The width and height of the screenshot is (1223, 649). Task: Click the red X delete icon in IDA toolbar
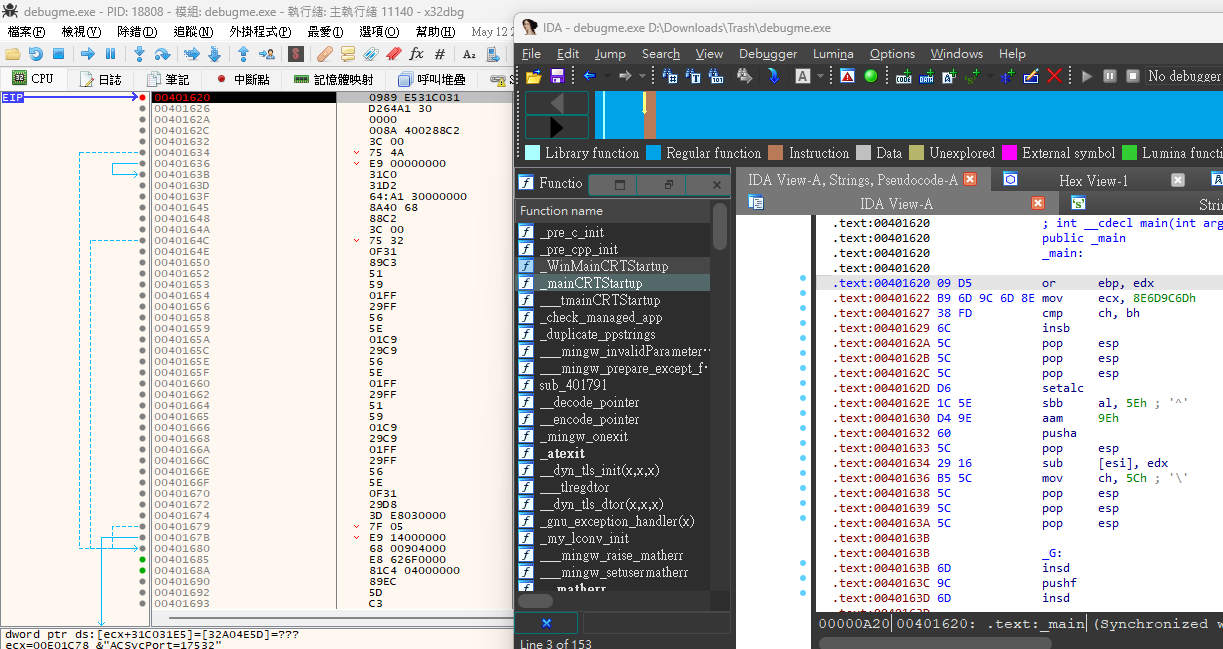1054,76
